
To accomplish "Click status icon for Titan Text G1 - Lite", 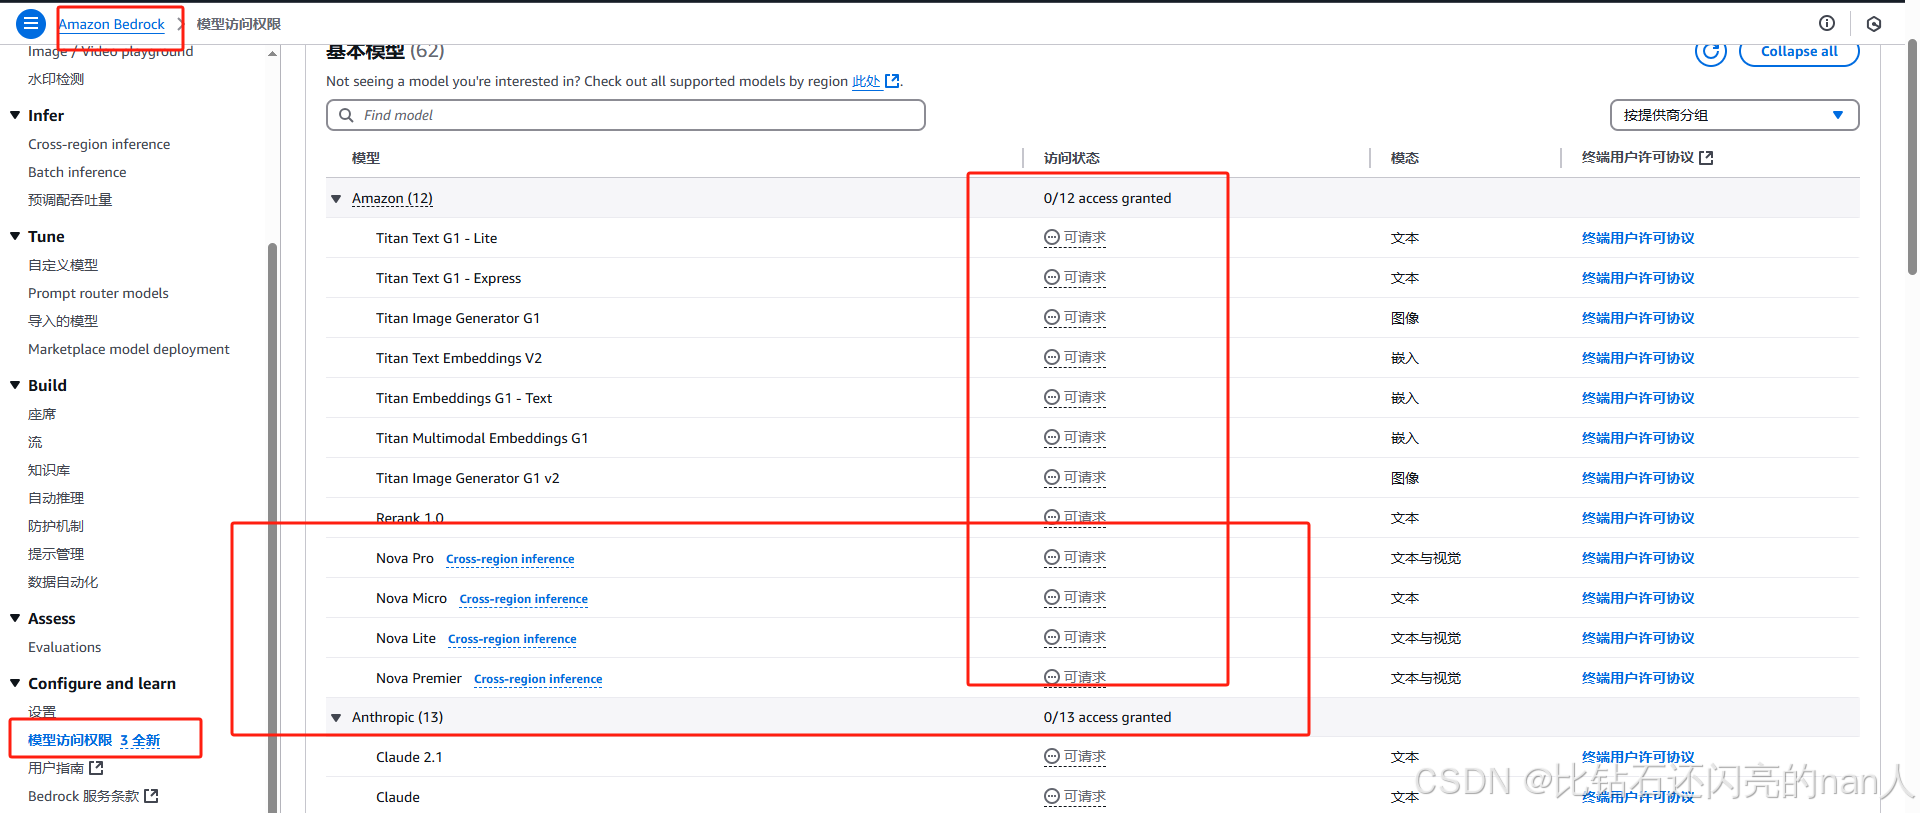I will [x=1052, y=237].
